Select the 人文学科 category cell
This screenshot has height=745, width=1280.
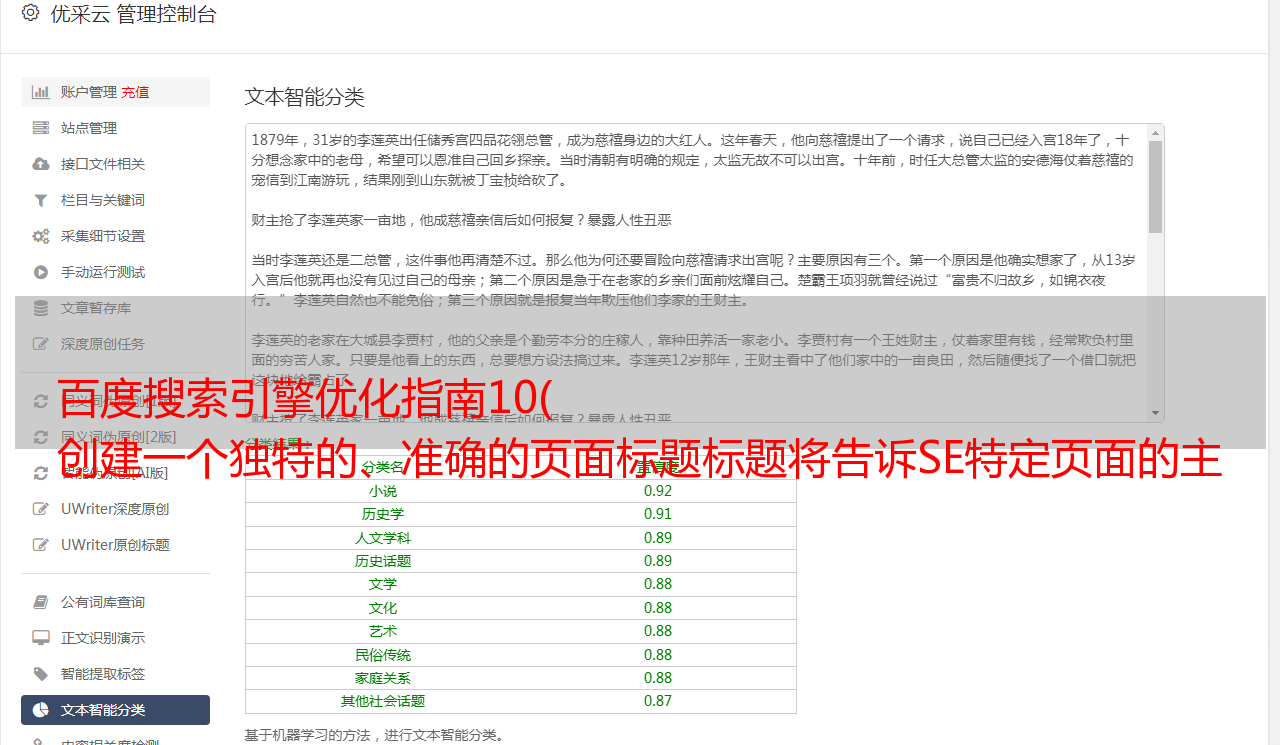(x=382, y=538)
